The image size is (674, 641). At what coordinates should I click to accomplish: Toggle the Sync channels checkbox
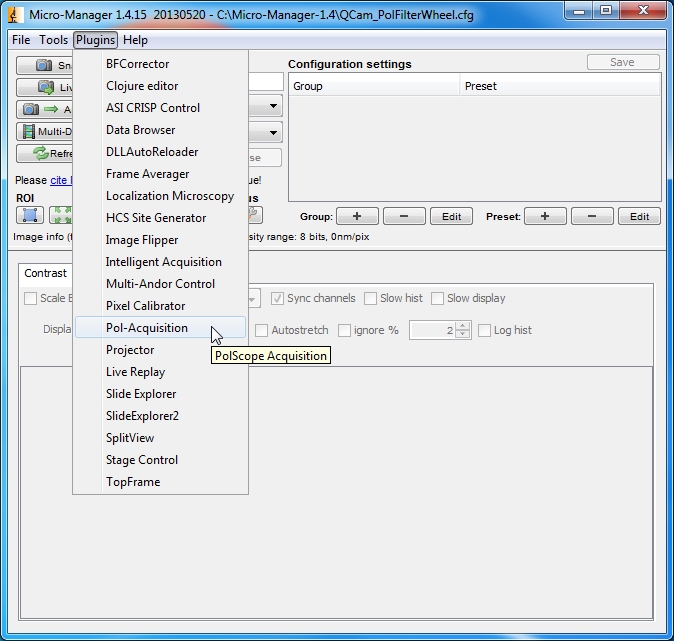[279, 298]
